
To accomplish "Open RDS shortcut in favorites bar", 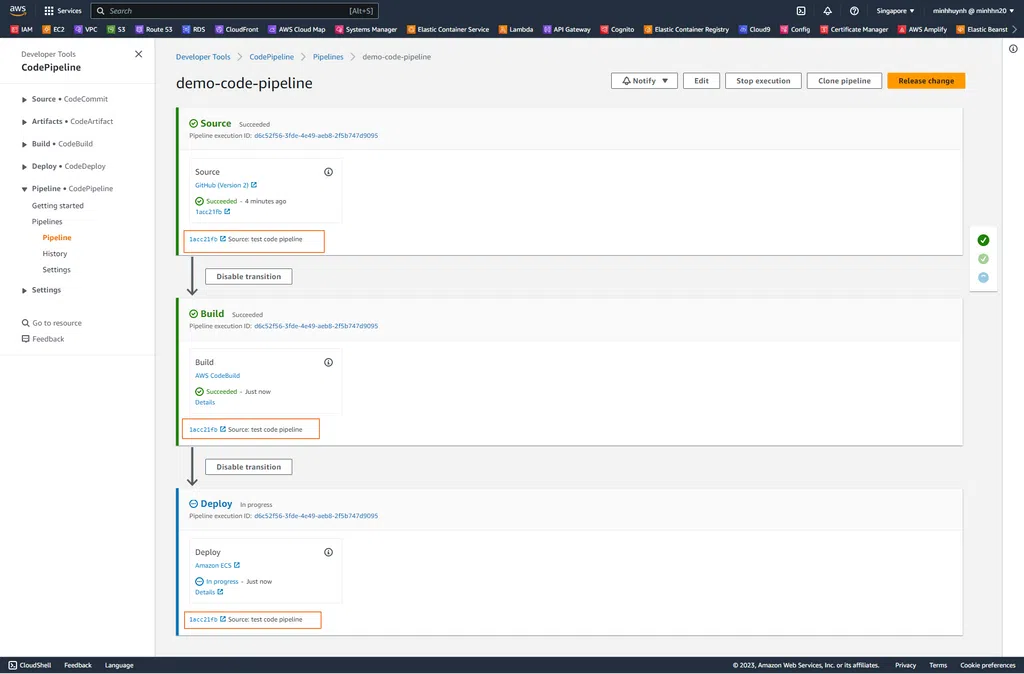I will pos(193,29).
